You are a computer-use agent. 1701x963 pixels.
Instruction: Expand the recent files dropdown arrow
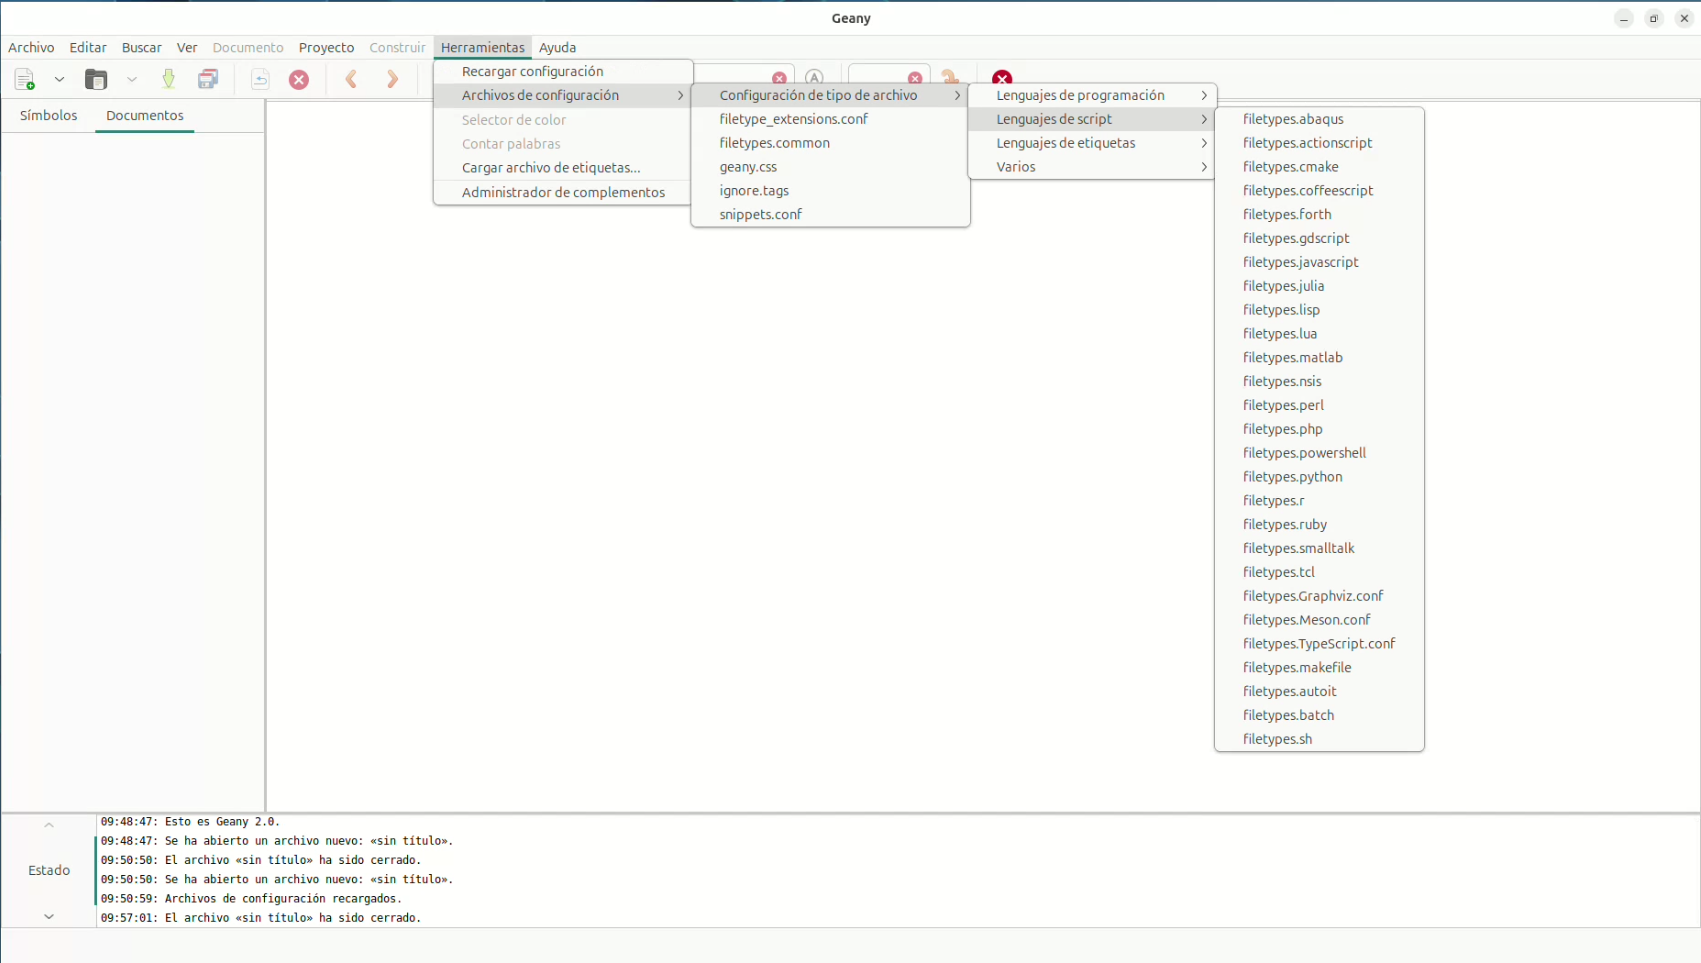(x=131, y=79)
